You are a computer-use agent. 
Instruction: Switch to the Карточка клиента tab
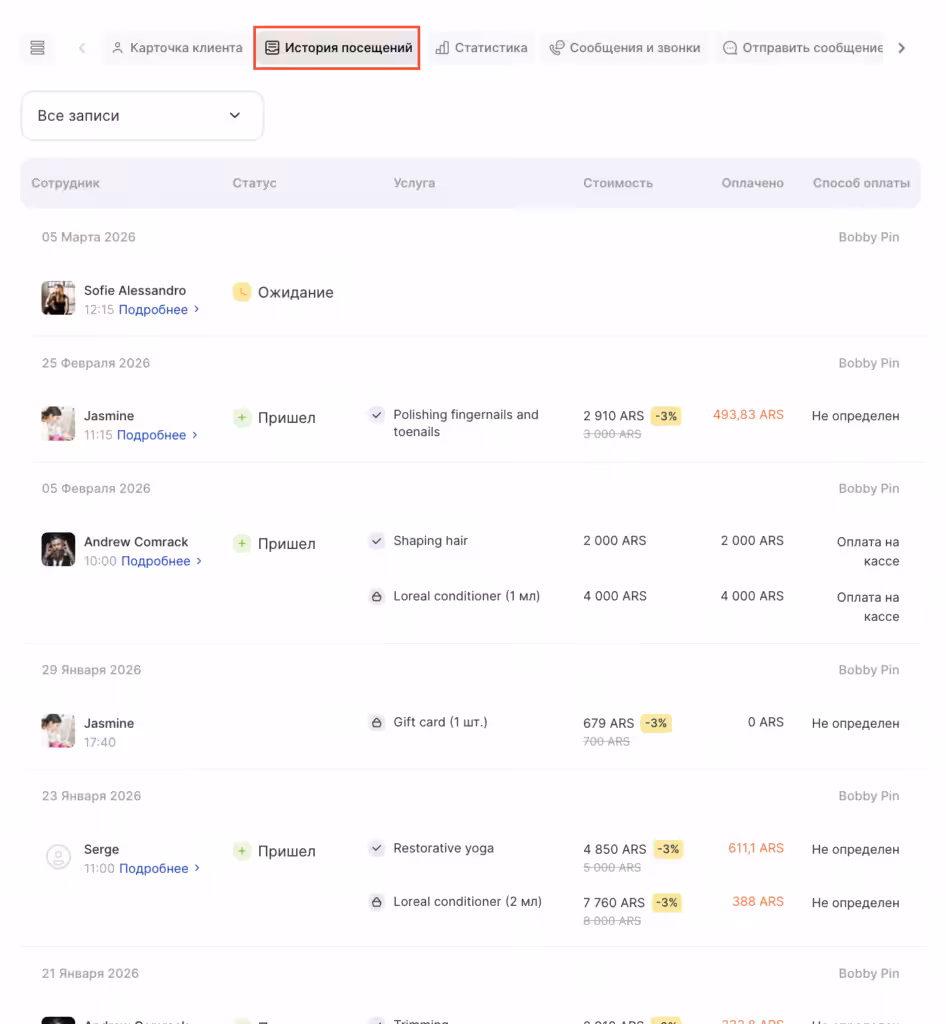[177, 48]
